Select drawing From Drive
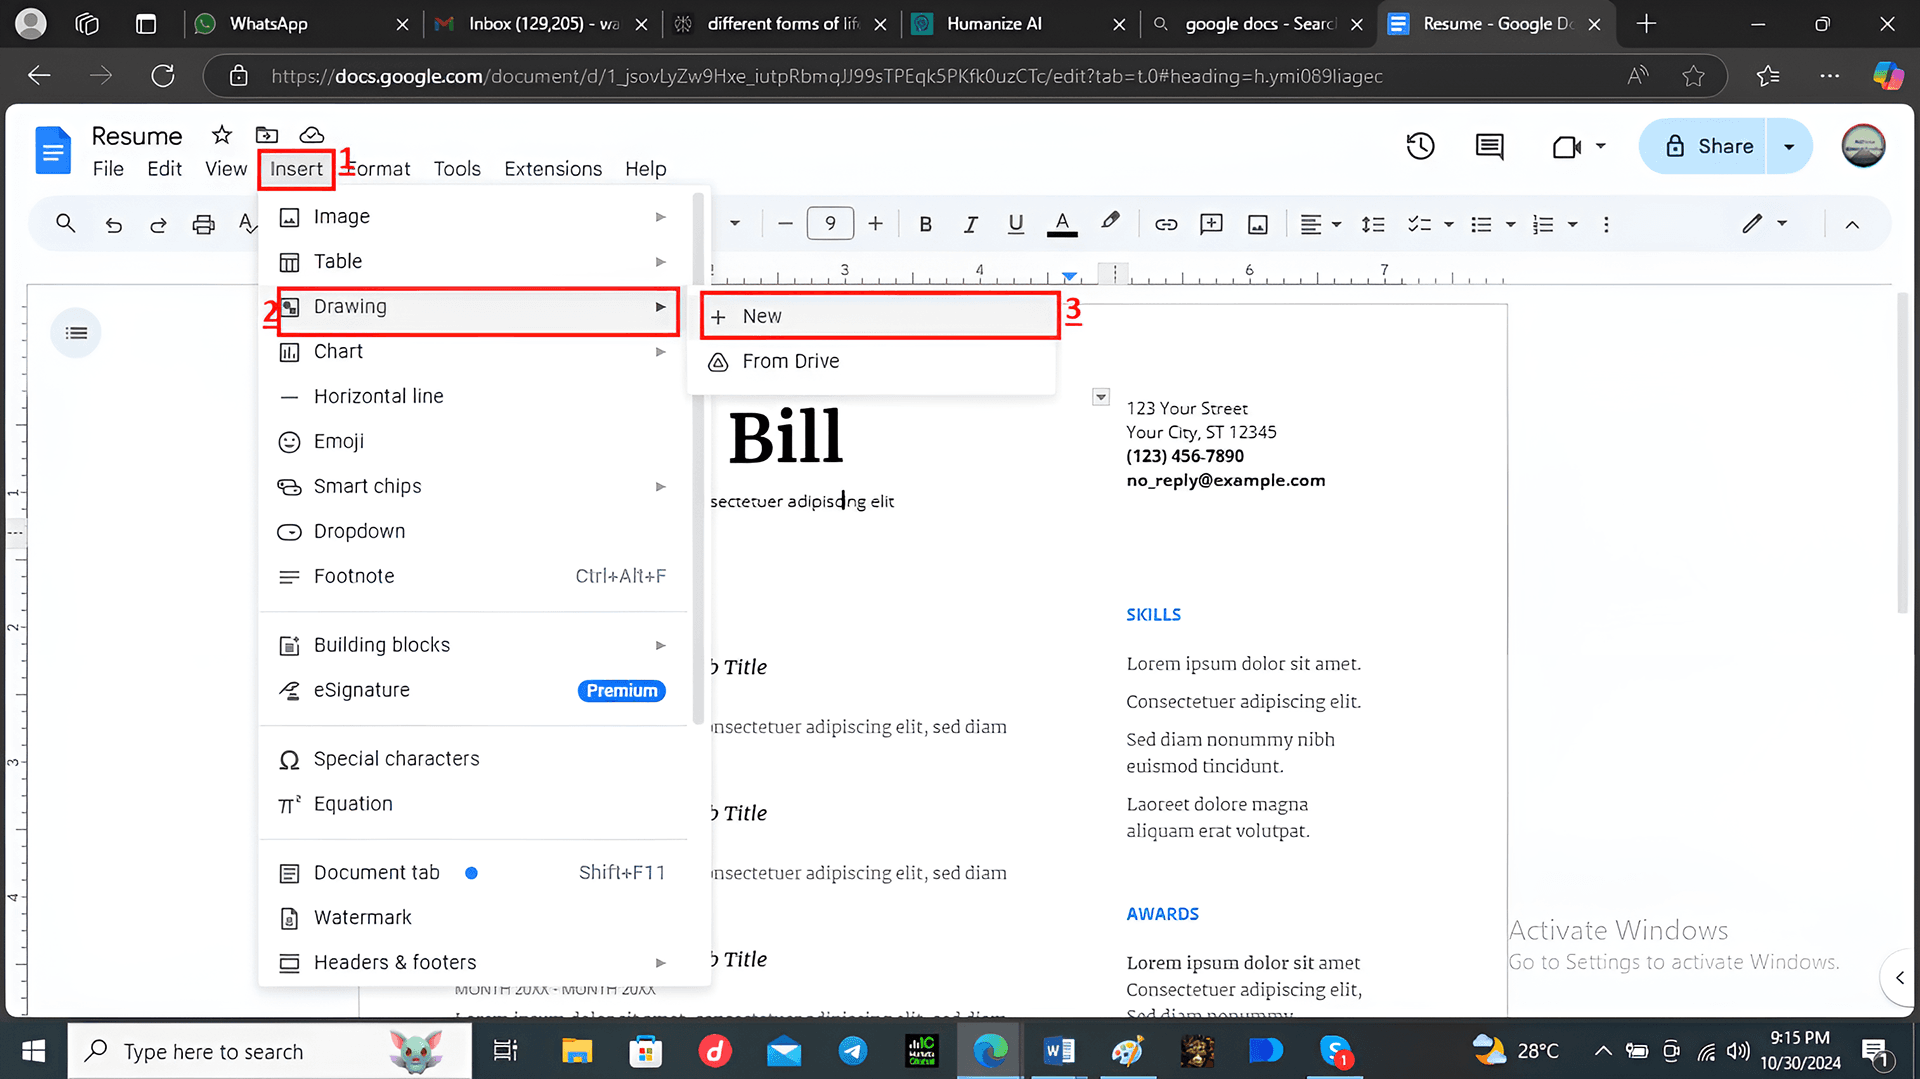 pos(873,361)
